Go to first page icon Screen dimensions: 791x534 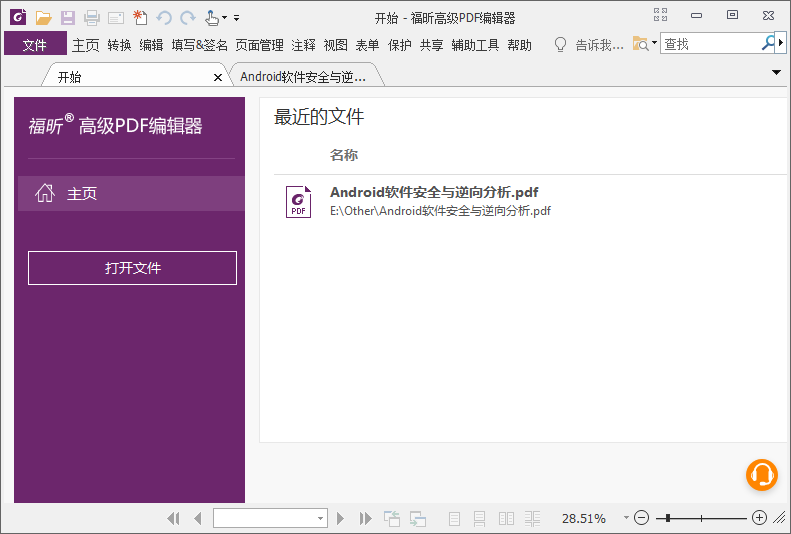pos(173,518)
